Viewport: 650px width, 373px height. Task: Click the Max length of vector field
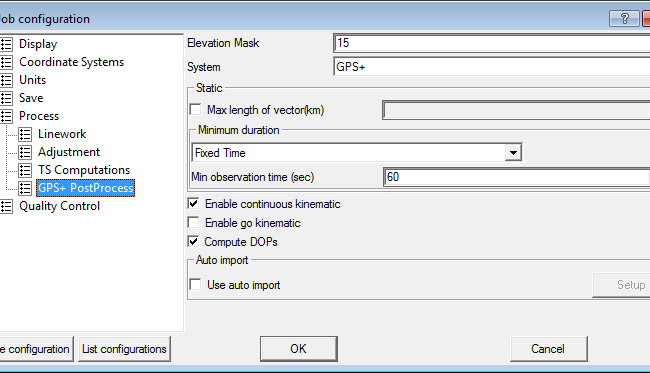click(x=516, y=110)
